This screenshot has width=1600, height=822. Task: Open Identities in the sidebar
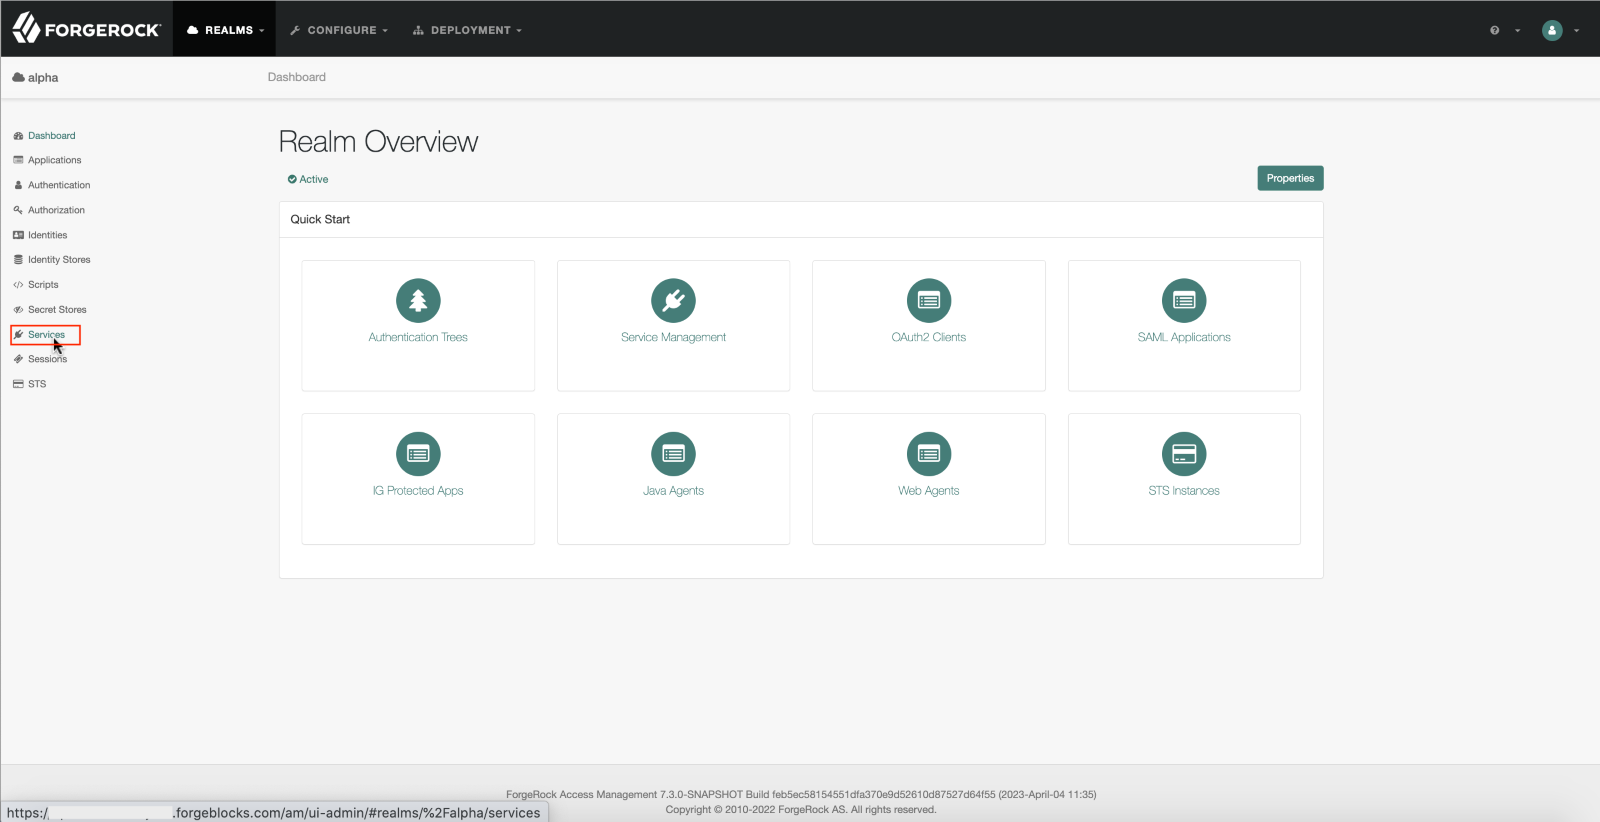click(48, 235)
